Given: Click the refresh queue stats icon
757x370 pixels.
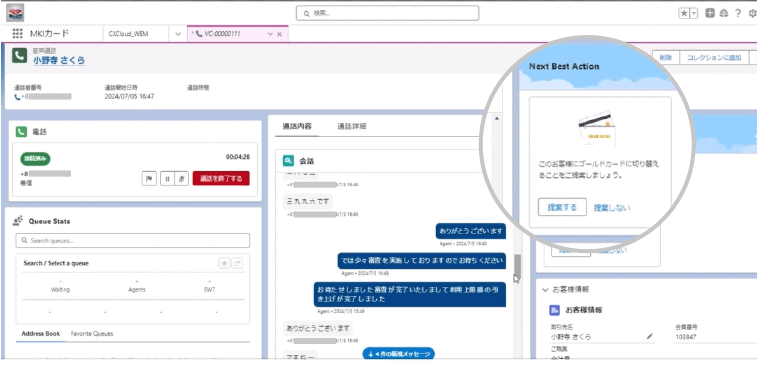Looking at the screenshot, I should point(237,263).
